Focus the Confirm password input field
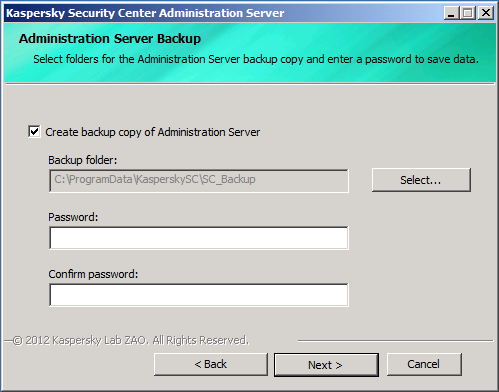The width and height of the screenshot is (499, 392). click(x=199, y=295)
